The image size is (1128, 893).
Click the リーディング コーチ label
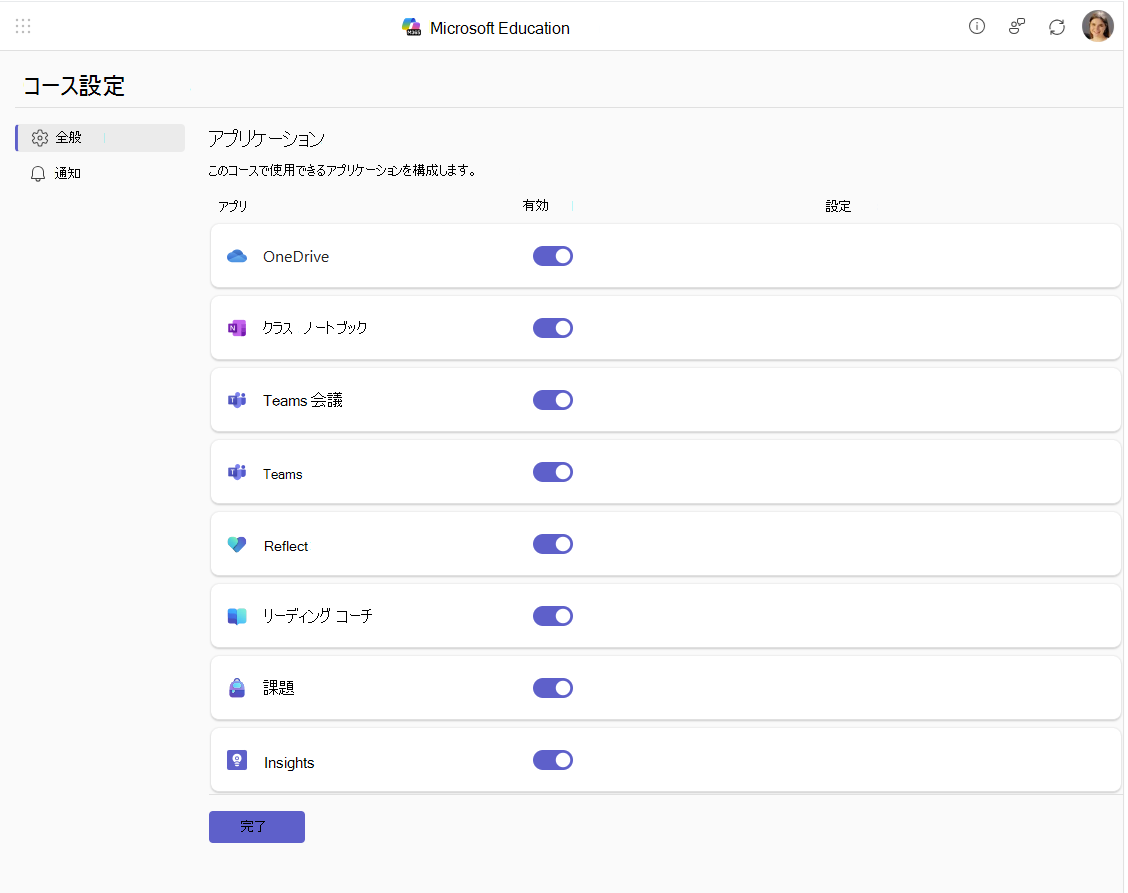[x=317, y=616]
